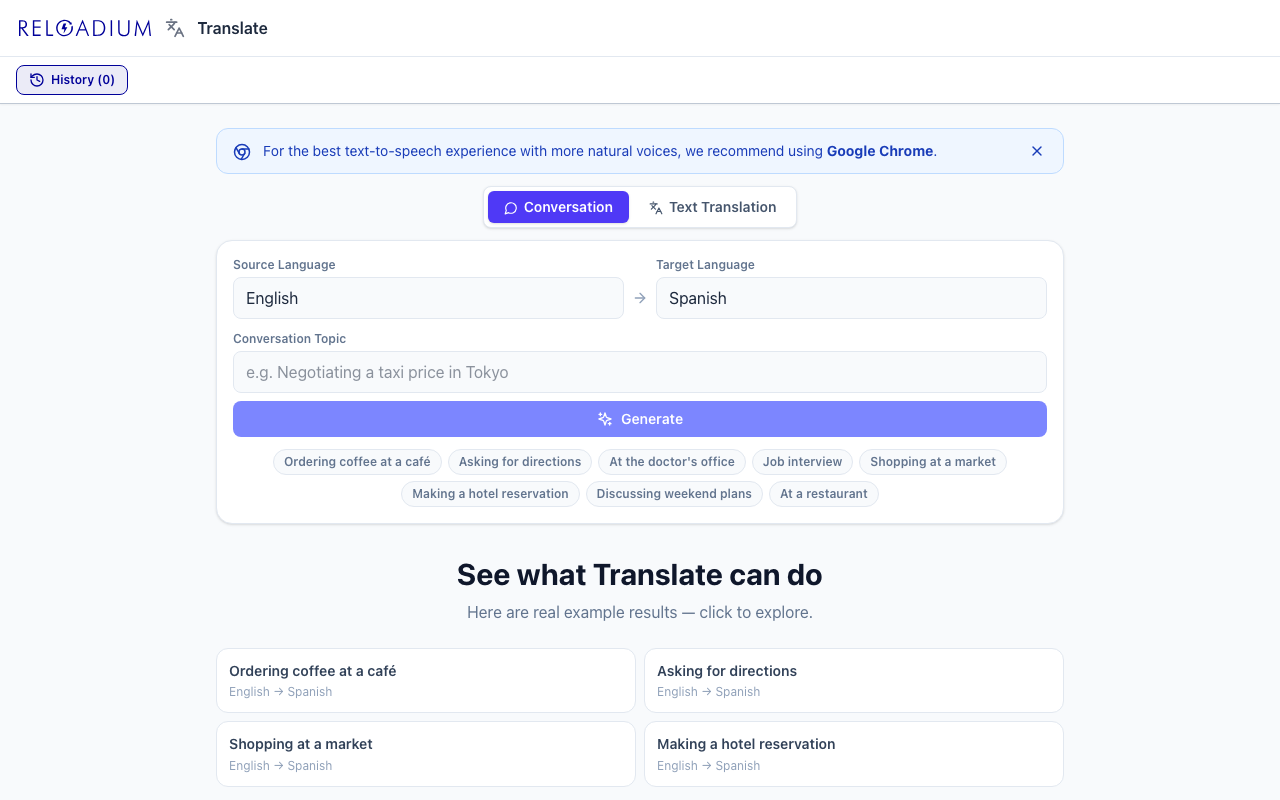Select the Conversation mode tab
Viewport: 1280px width, 800px height.
pos(558,207)
